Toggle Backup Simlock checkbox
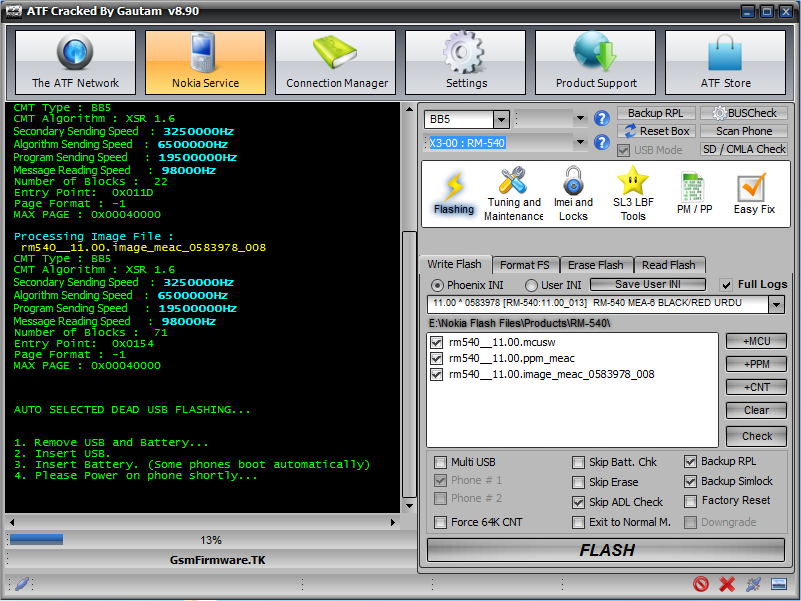 pos(690,481)
